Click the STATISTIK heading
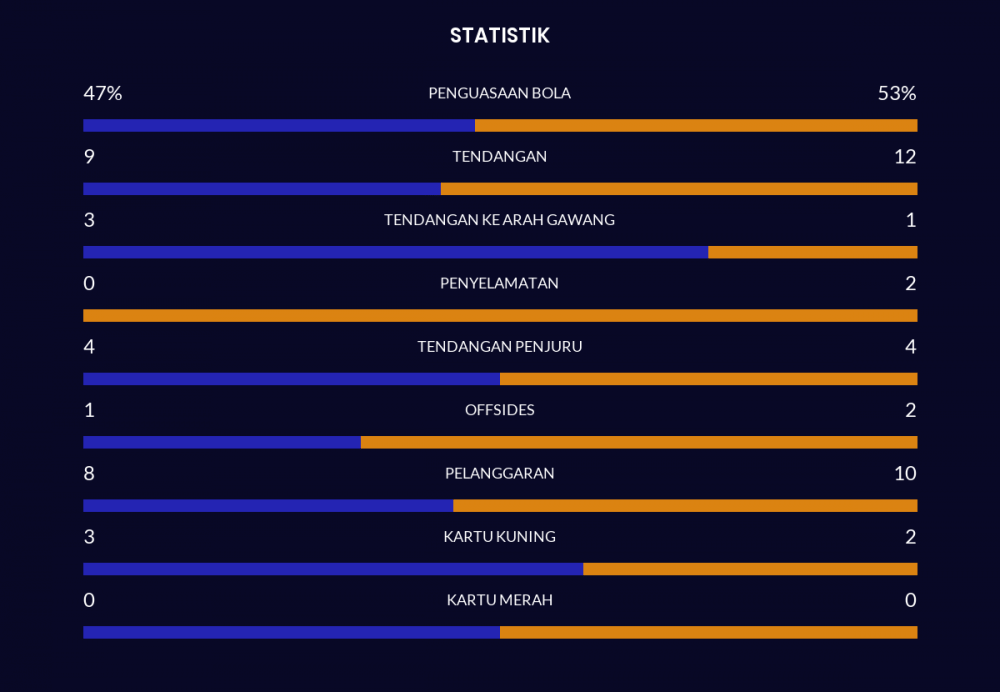This screenshot has height=692, width=1000. (499, 36)
